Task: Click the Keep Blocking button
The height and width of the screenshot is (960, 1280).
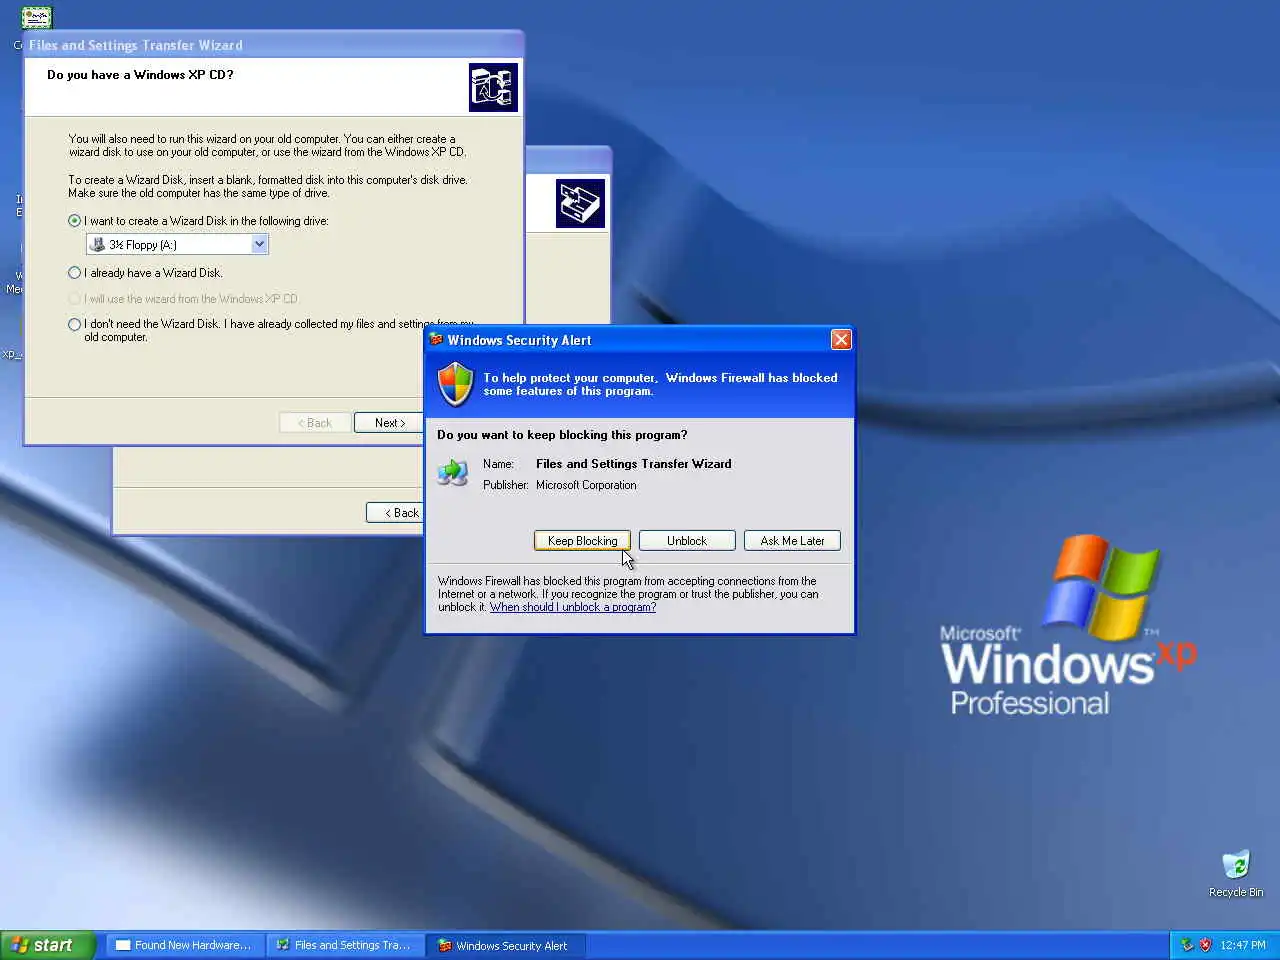Action: pyautogui.click(x=582, y=541)
